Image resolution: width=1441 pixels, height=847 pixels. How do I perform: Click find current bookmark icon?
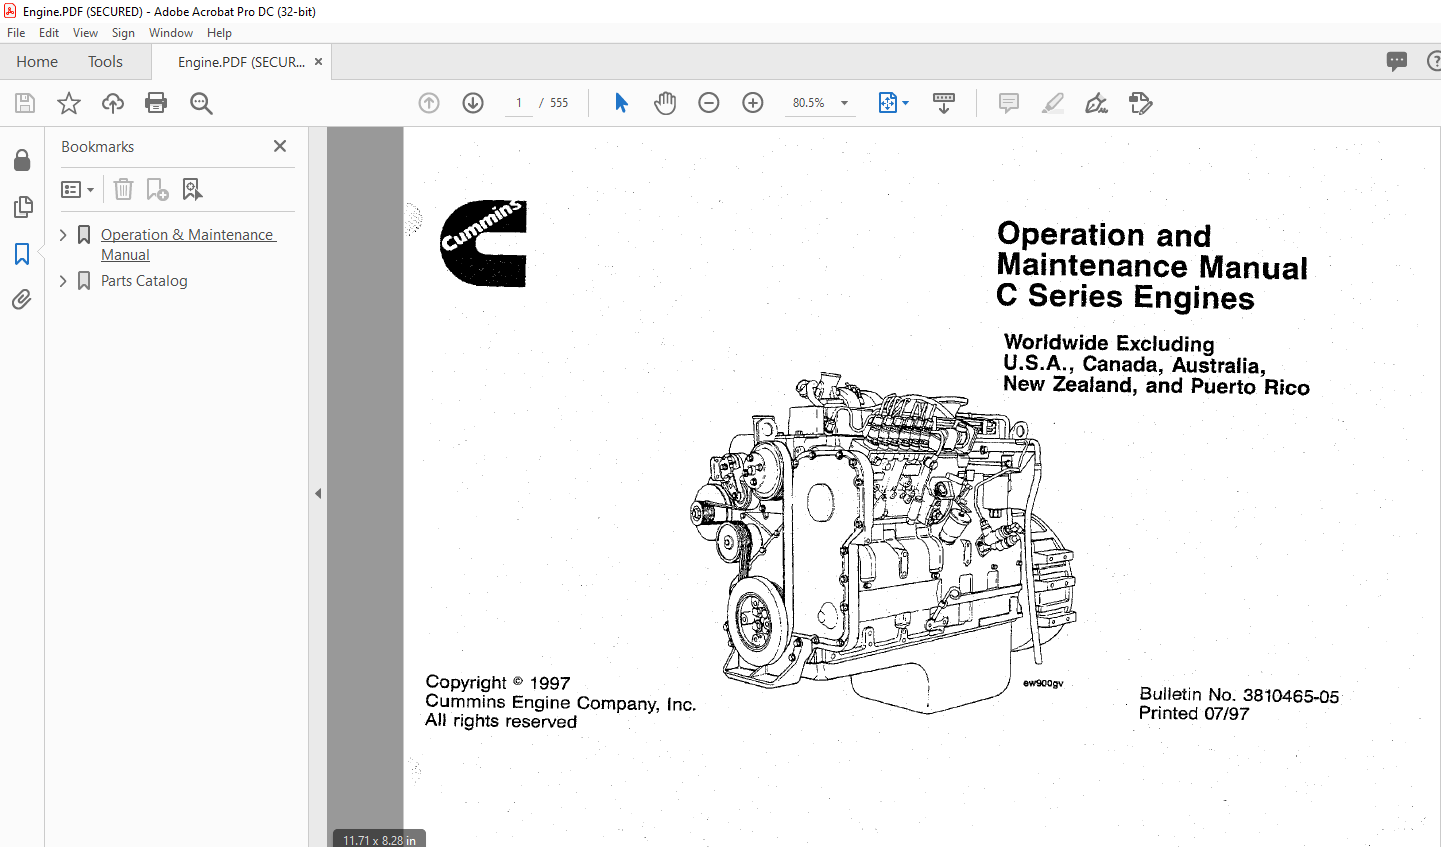click(x=192, y=189)
